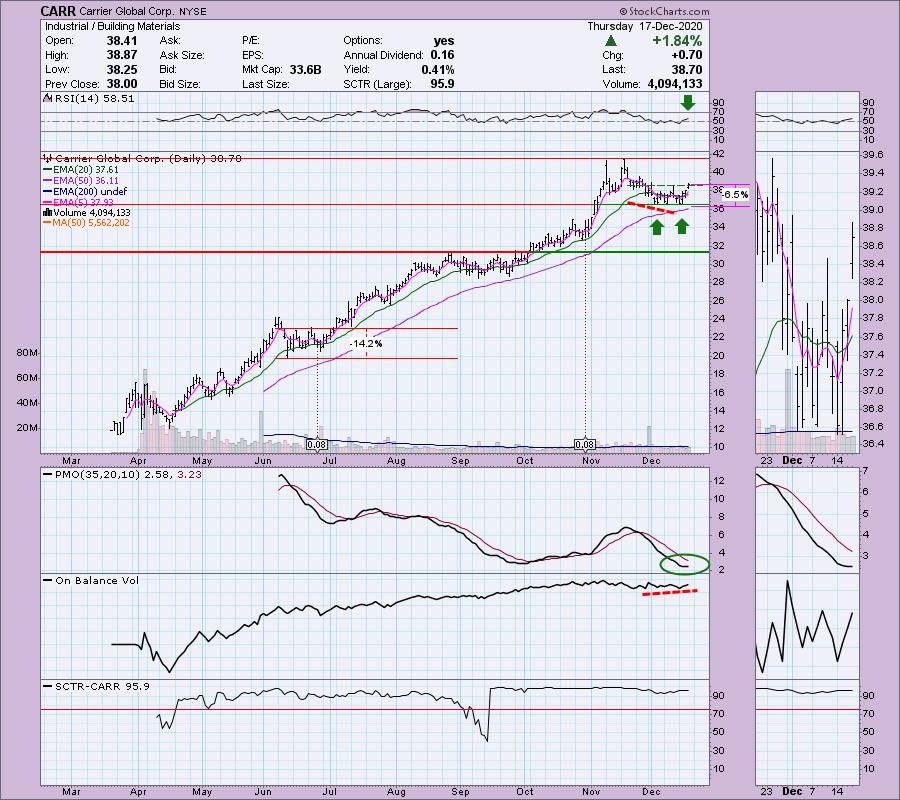Click the Last price value 38.70 in header
This screenshot has height=800, width=900.
(686, 69)
